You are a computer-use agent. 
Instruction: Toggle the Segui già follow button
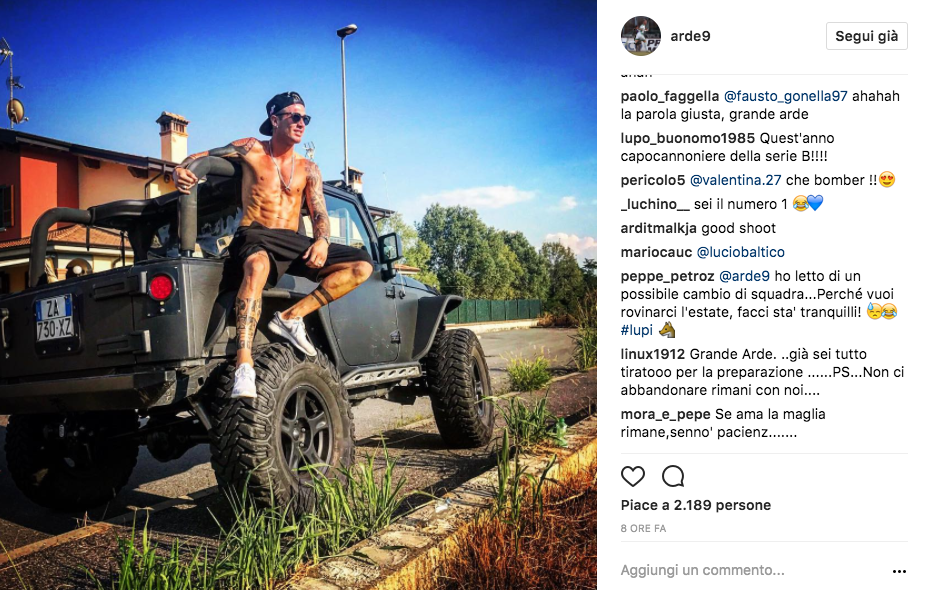[x=866, y=36]
